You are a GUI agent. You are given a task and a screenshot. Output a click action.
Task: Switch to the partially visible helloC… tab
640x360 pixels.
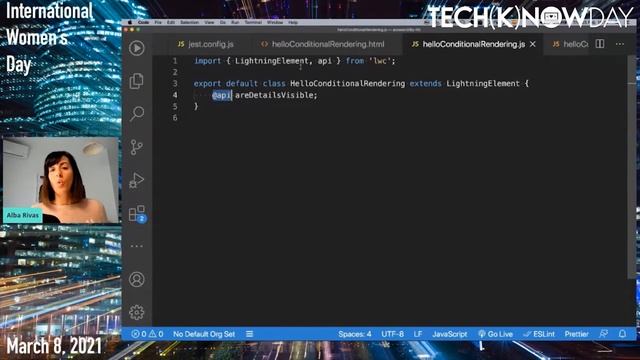pyautogui.click(x=570, y=44)
